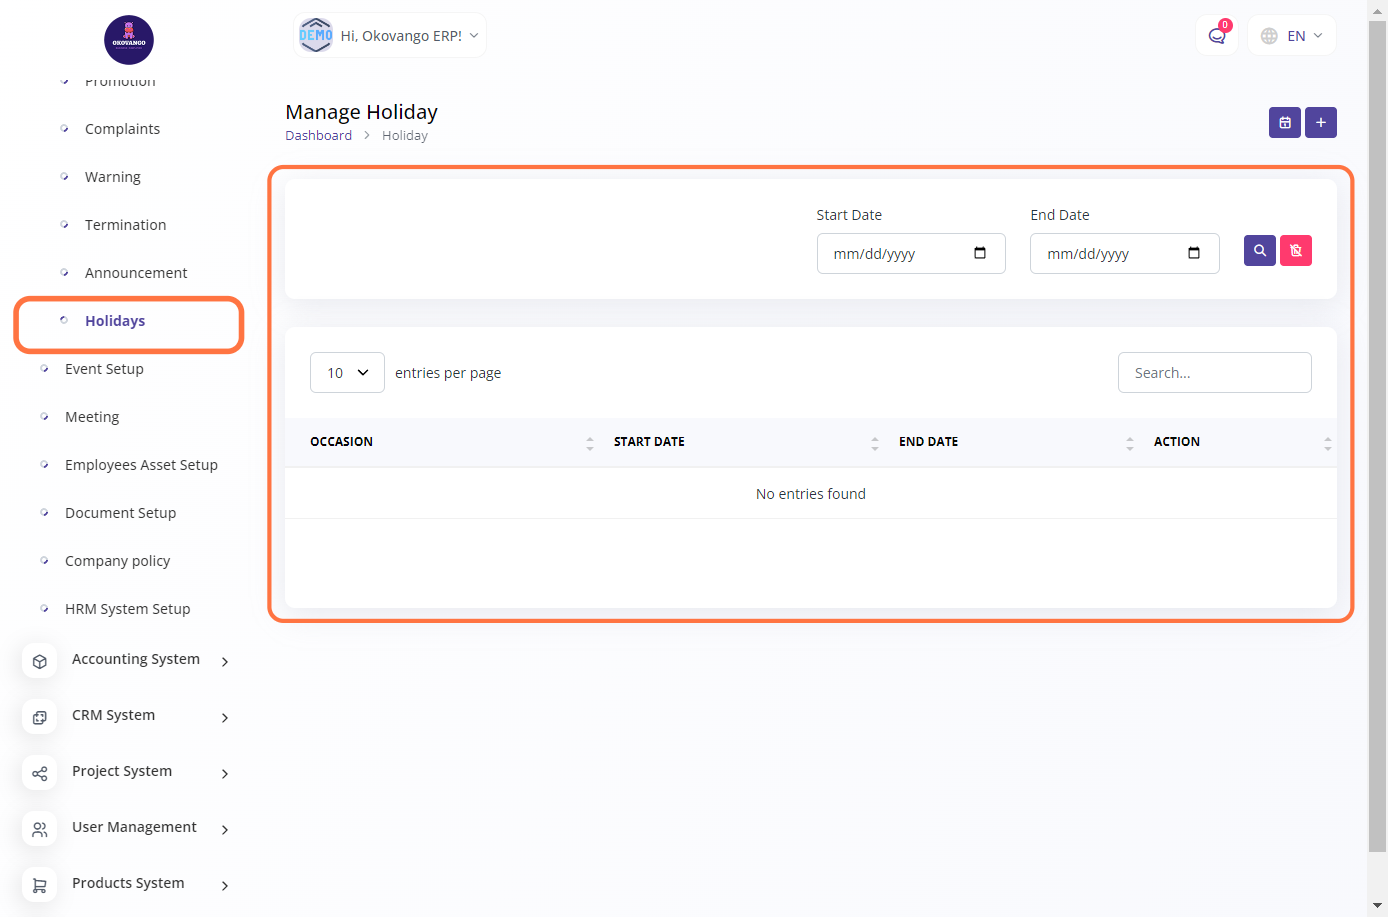Open Start Date calendar picker icon

(x=980, y=253)
